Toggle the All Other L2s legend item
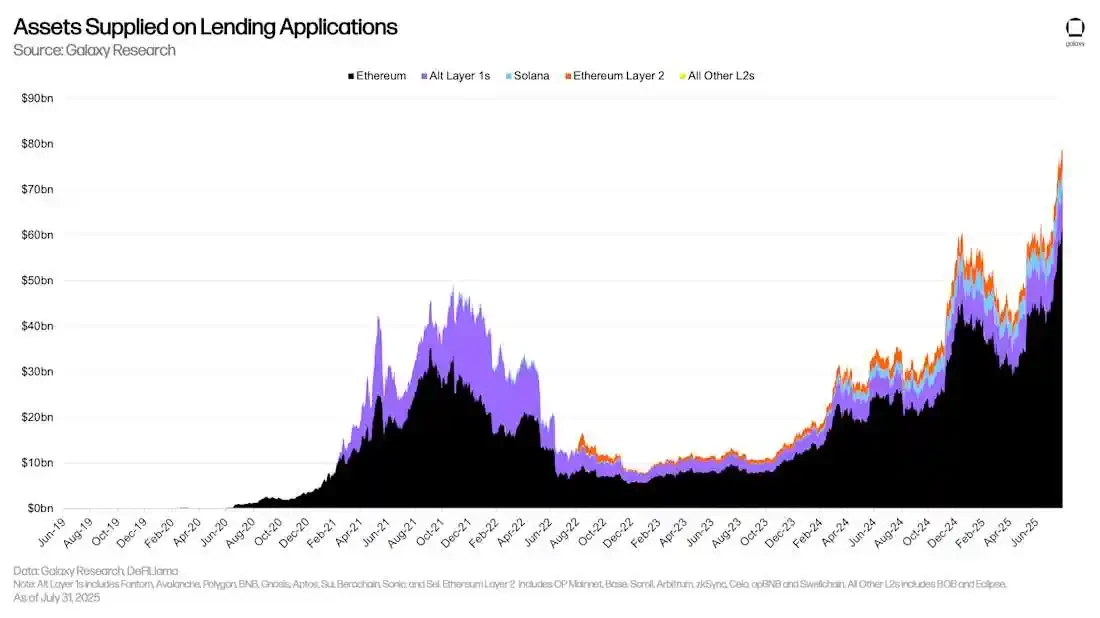Image resolution: width=1100 pixels, height=618 pixels. click(719, 75)
